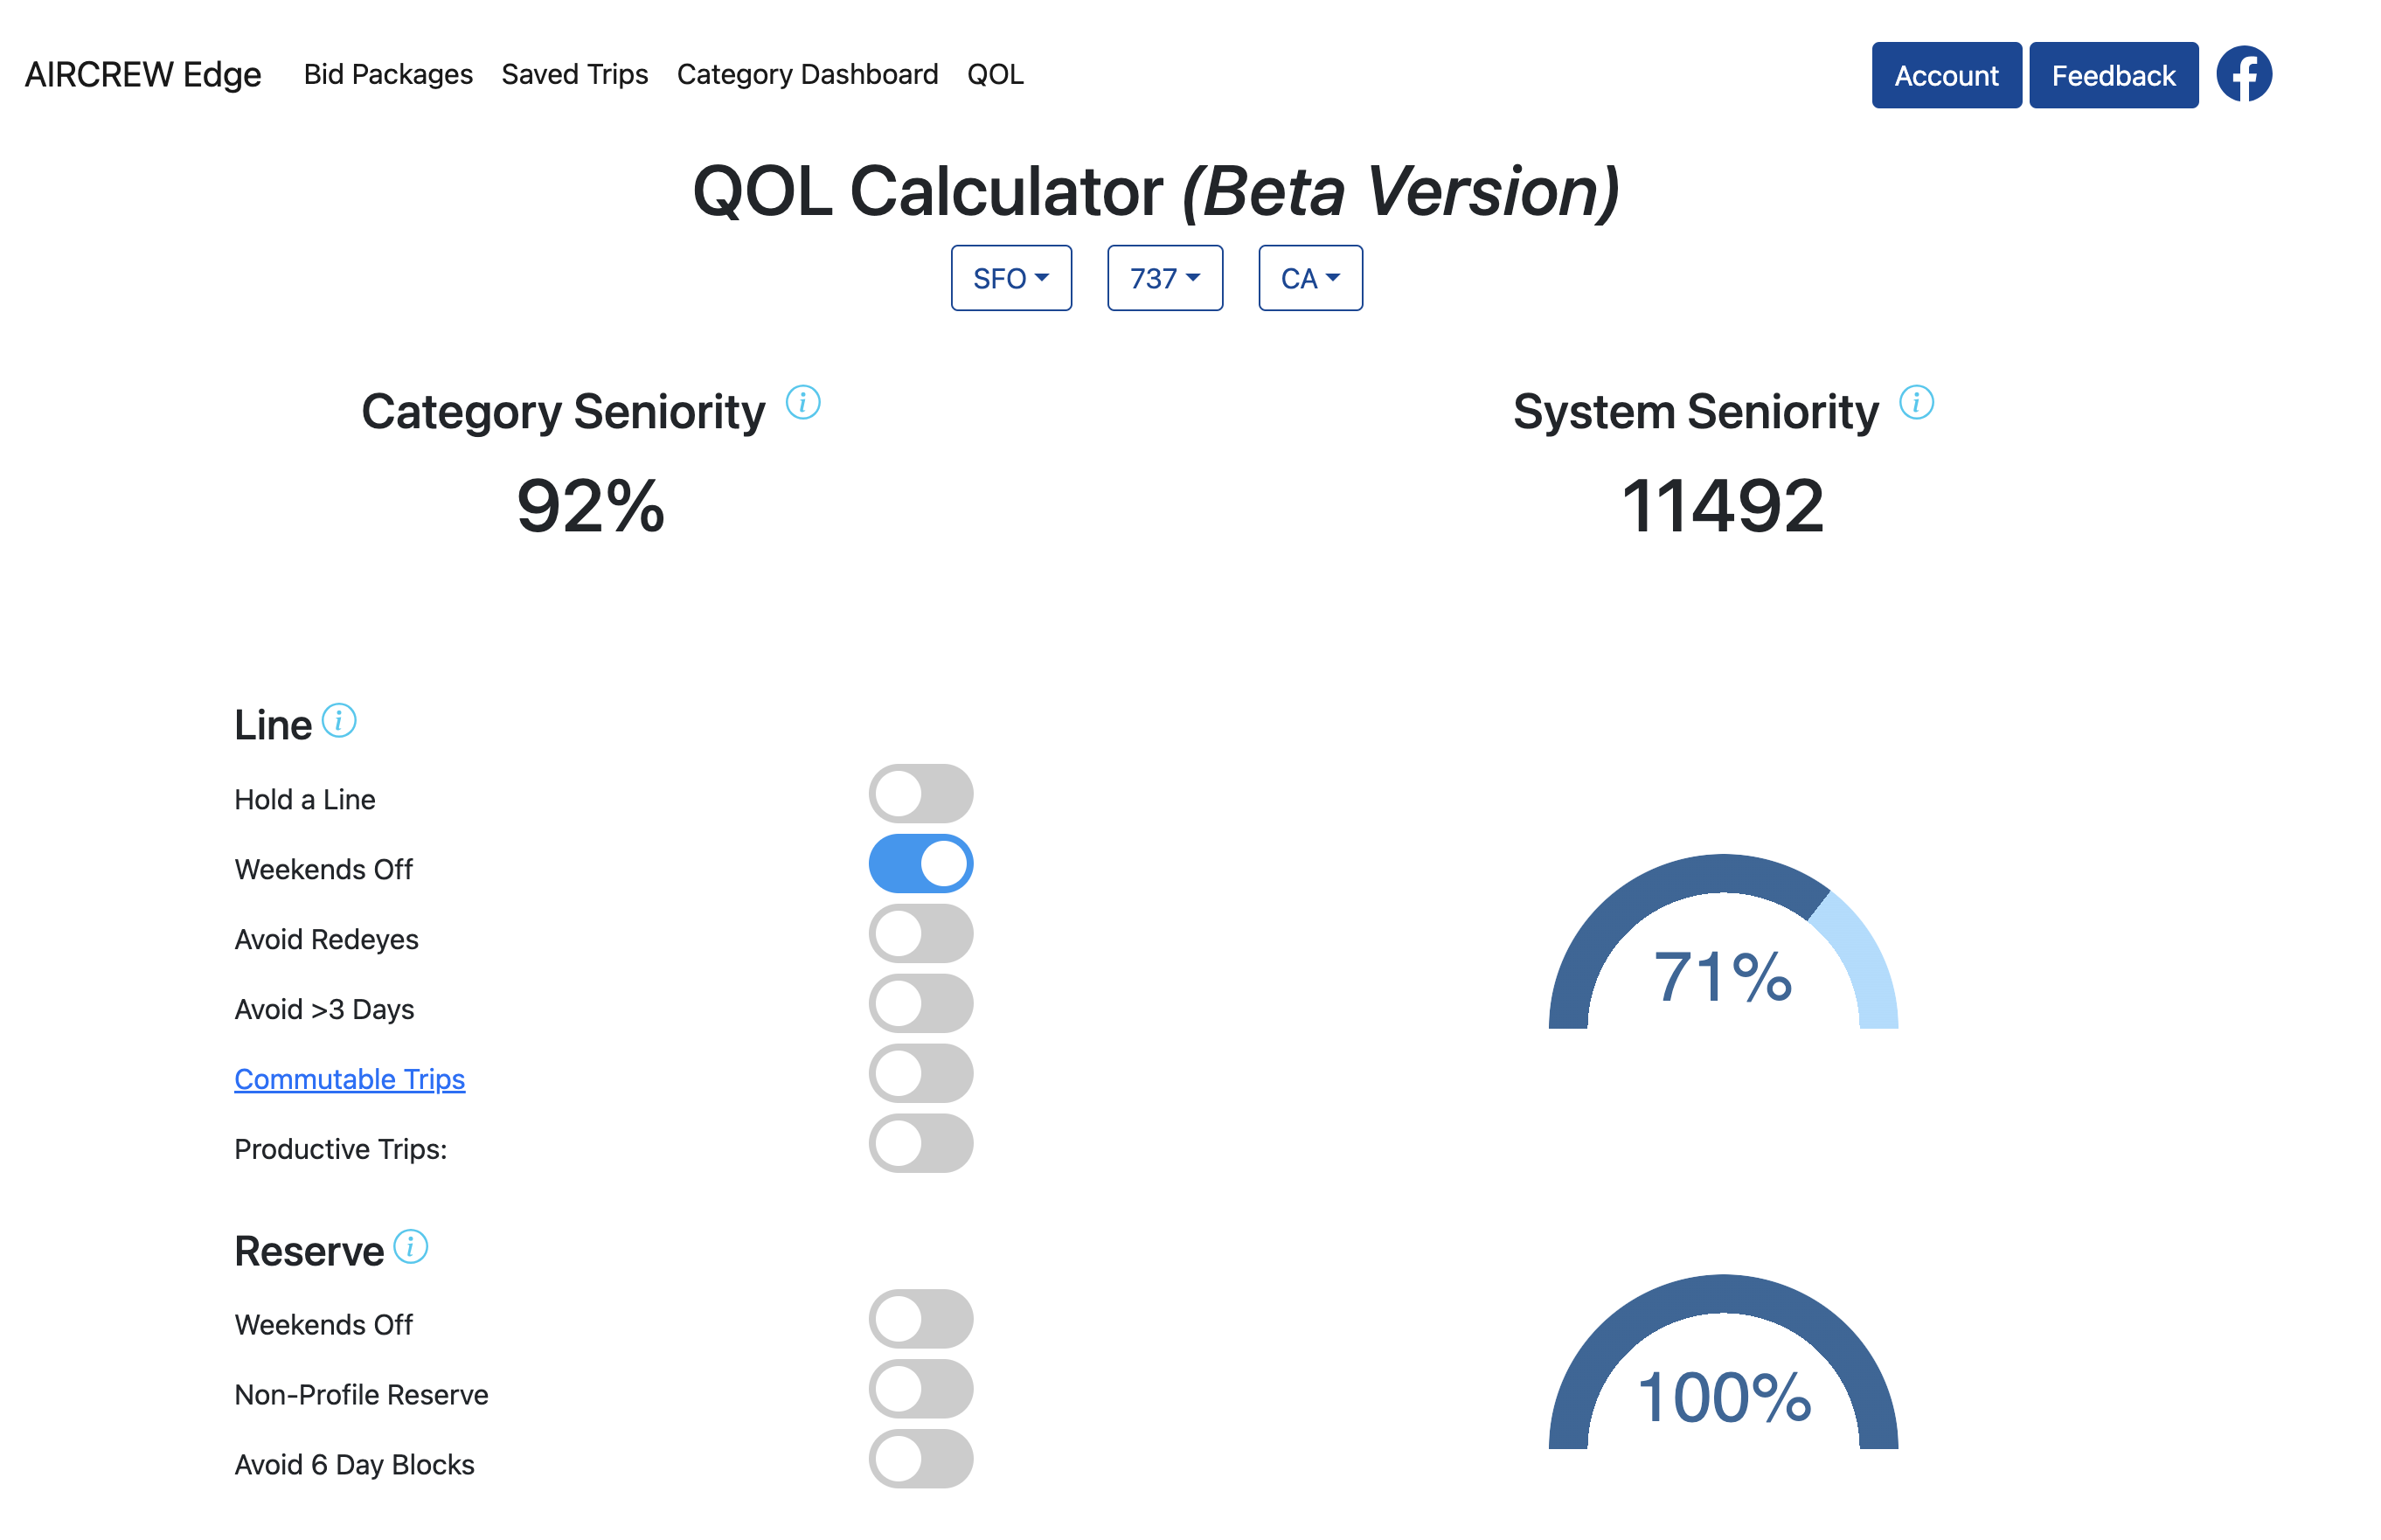The width and height of the screenshot is (2381, 1540).
Task: Click the 11492 System Seniority value
Action: (x=1722, y=506)
